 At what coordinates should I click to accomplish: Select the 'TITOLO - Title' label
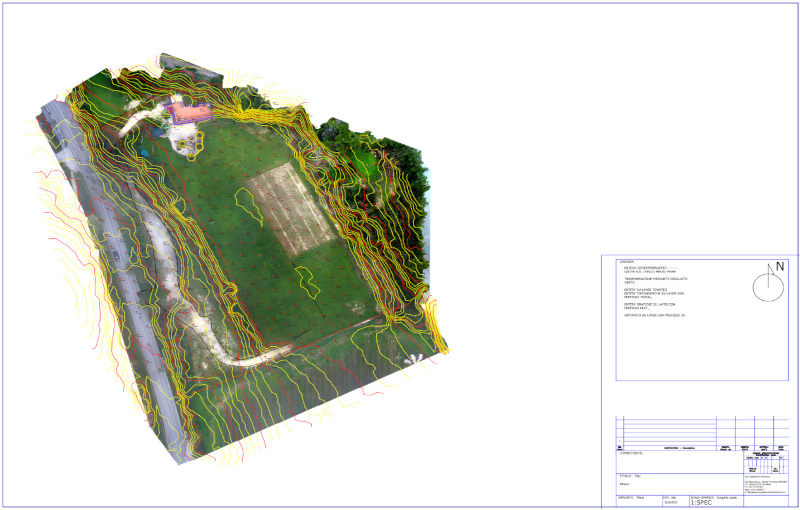click(630, 476)
